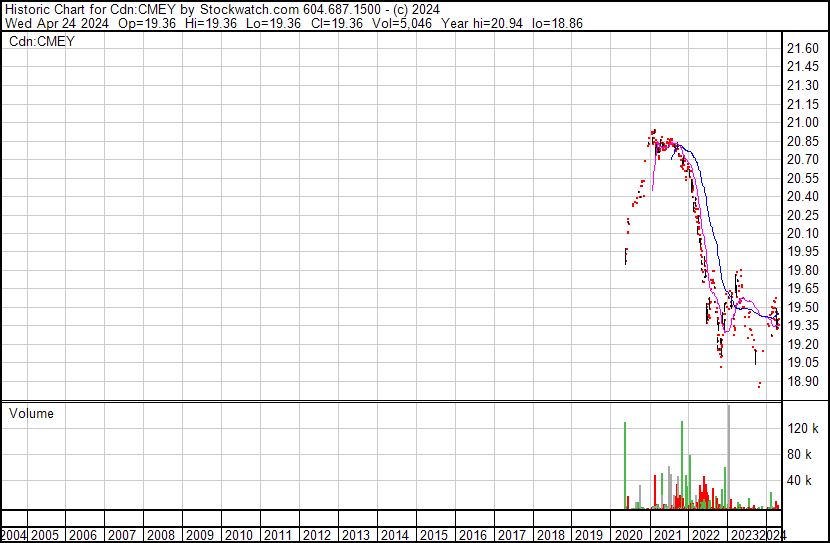The height and width of the screenshot is (543, 830).
Task: Click the Cdn:CMEY symbol label in chart
Action: click(x=42, y=41)
